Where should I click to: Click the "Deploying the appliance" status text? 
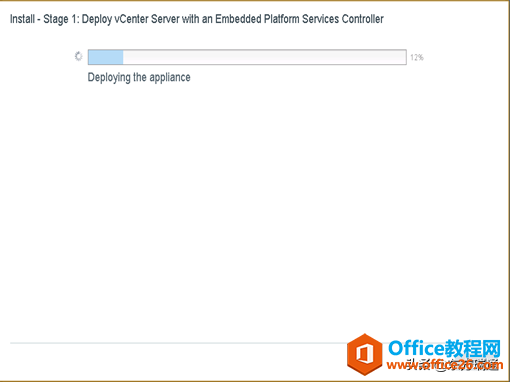point(139,77)
